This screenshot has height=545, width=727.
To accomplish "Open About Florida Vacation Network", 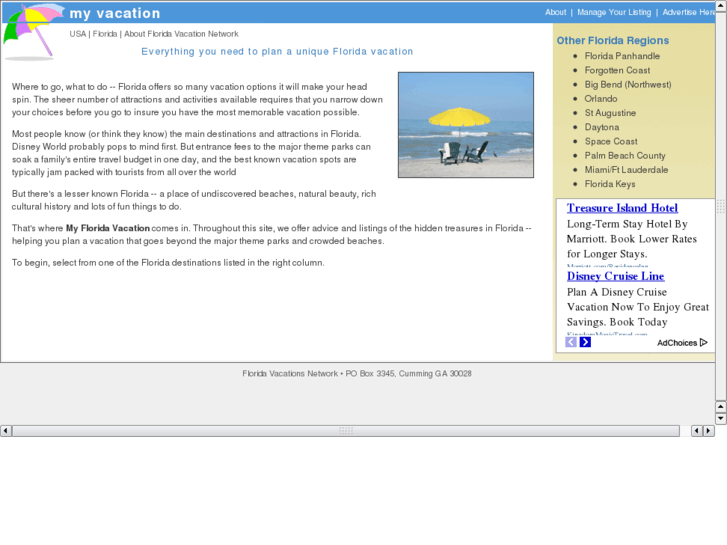I will [x=181, y=34].
